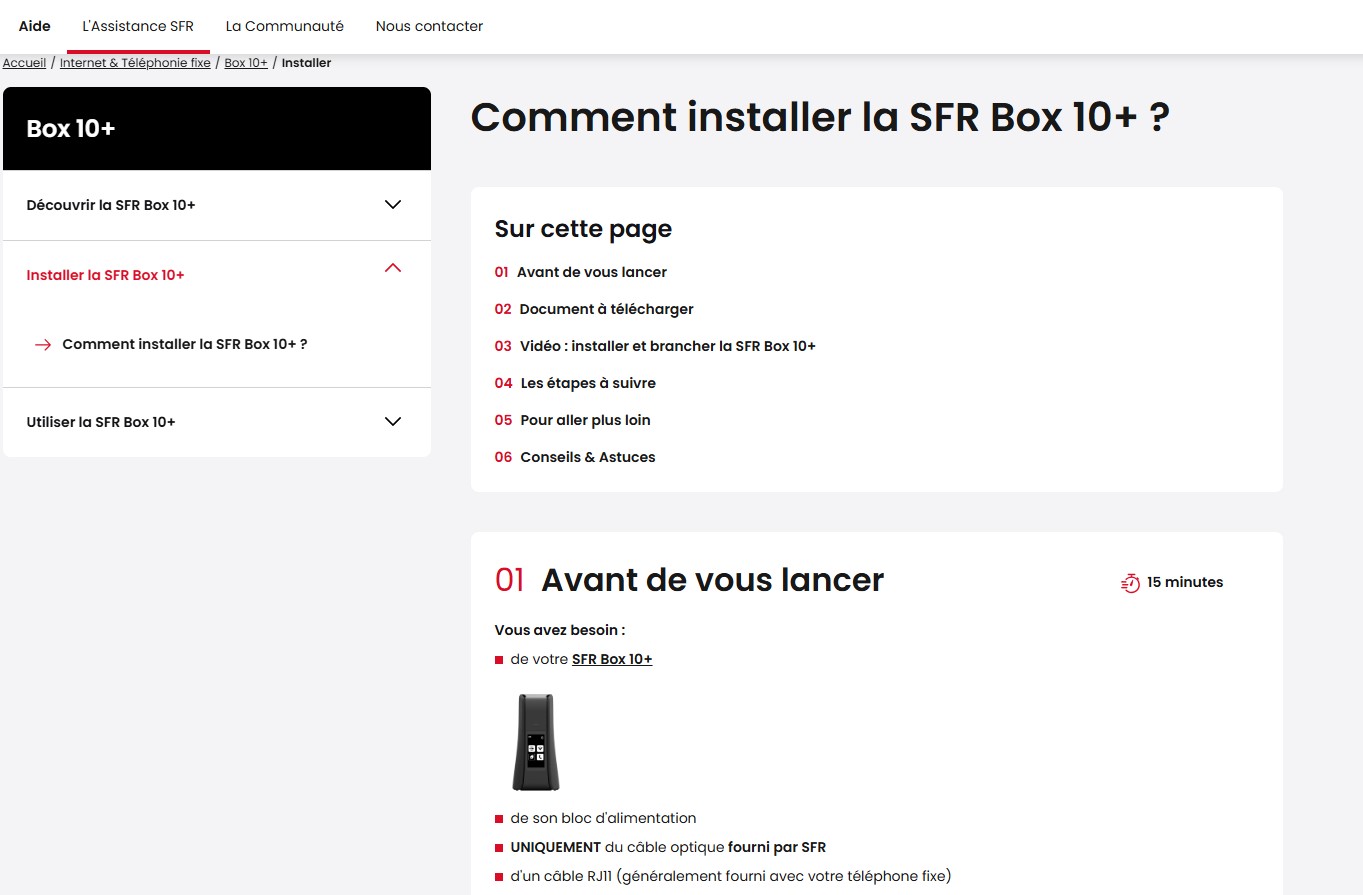1363x895 pixels.
Task: Select Les étapes à suivre in summary
Action: coord(587,382)
